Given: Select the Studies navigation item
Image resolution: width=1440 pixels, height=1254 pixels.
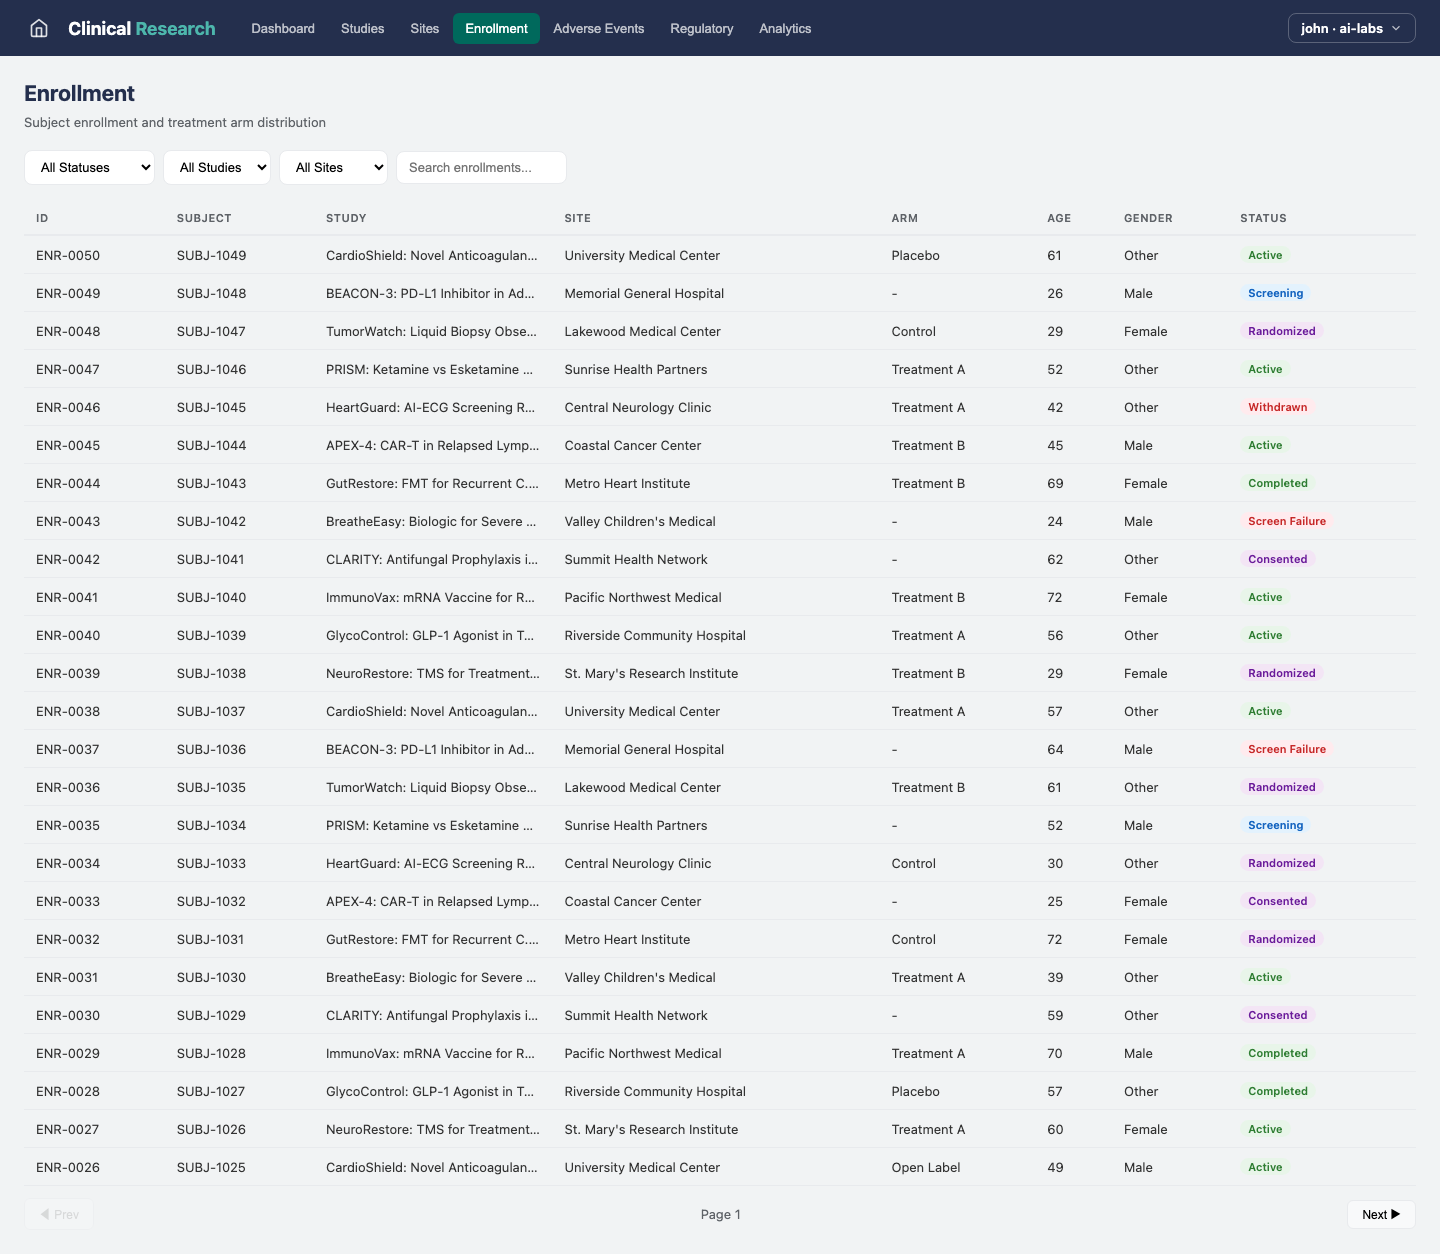Looking at the screenshot, I should click(x=362, y=28).
